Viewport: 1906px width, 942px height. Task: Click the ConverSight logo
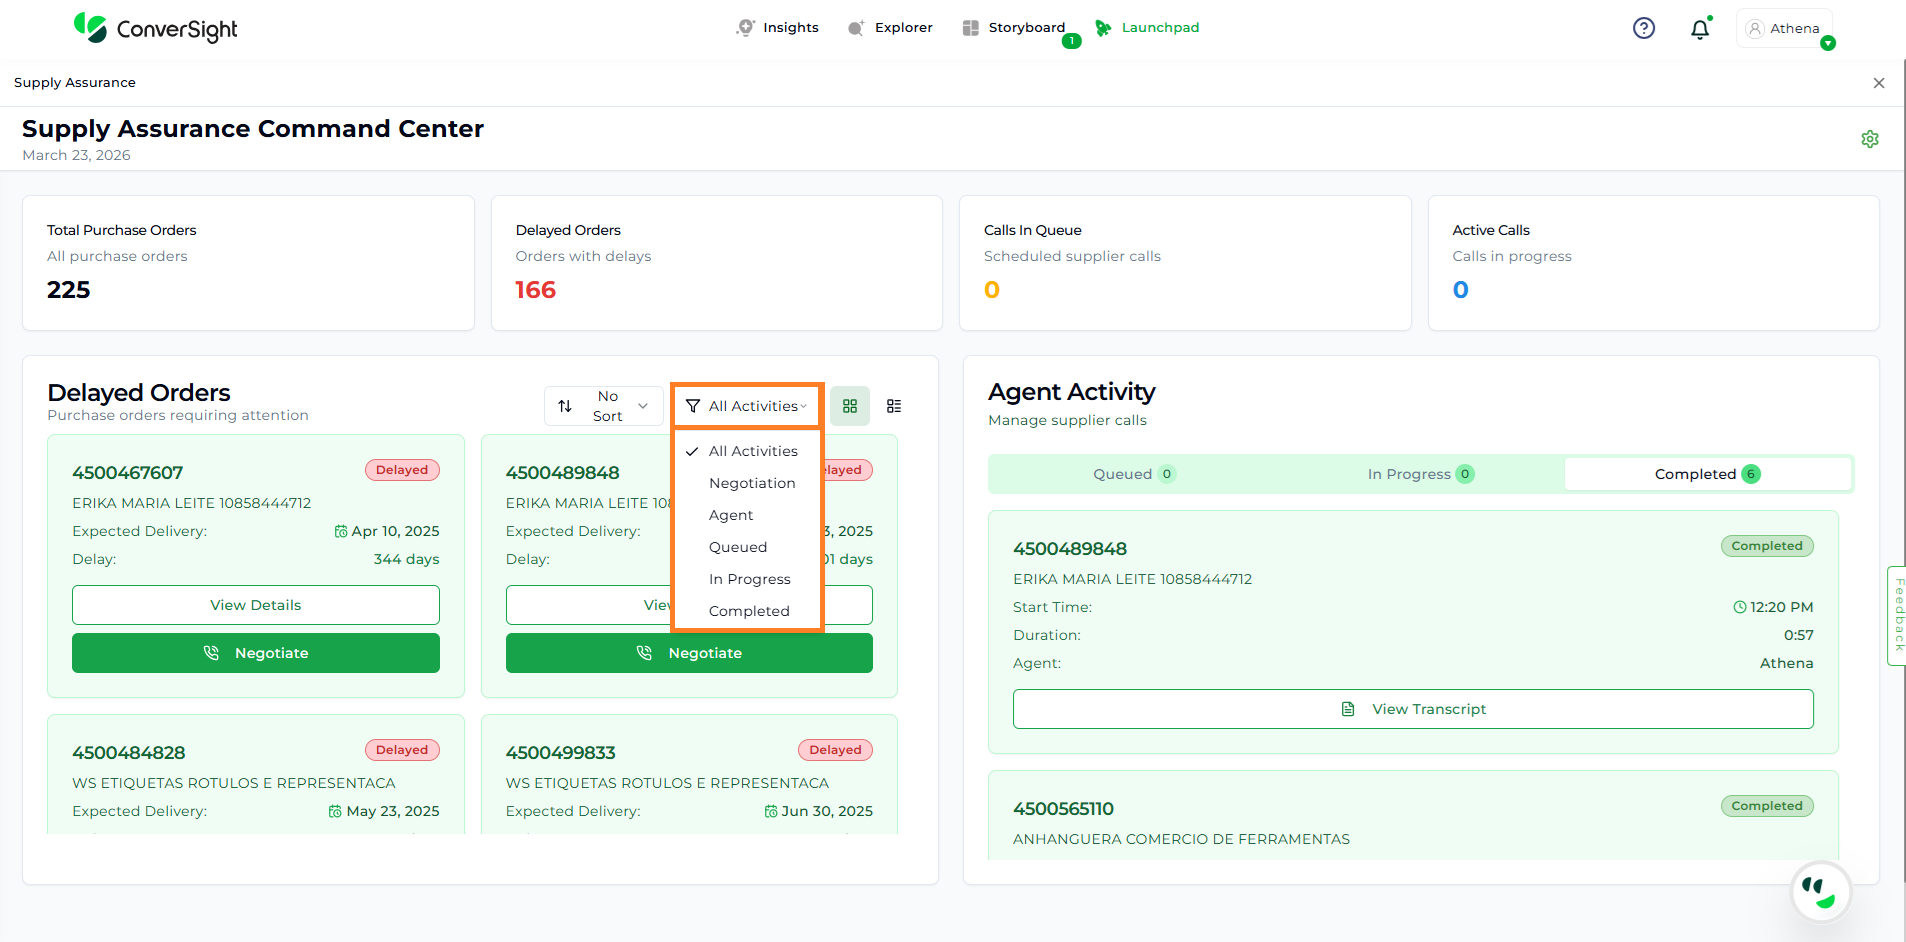click(156, 28)
